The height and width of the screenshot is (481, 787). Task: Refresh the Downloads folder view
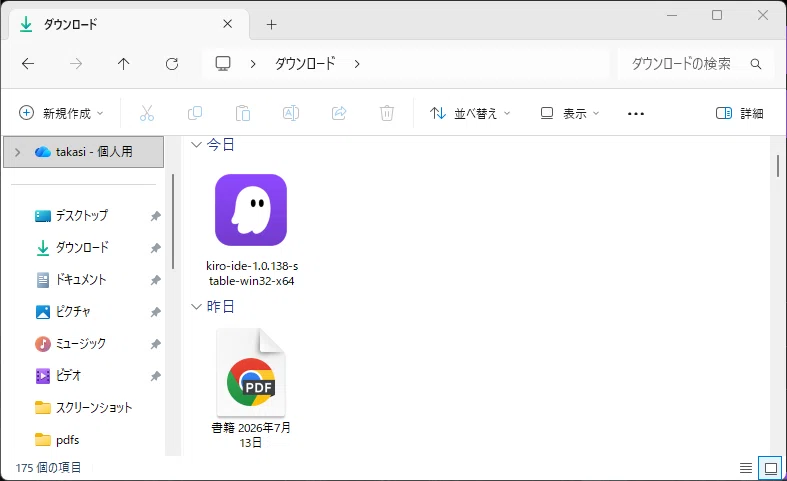coord(172,64)
